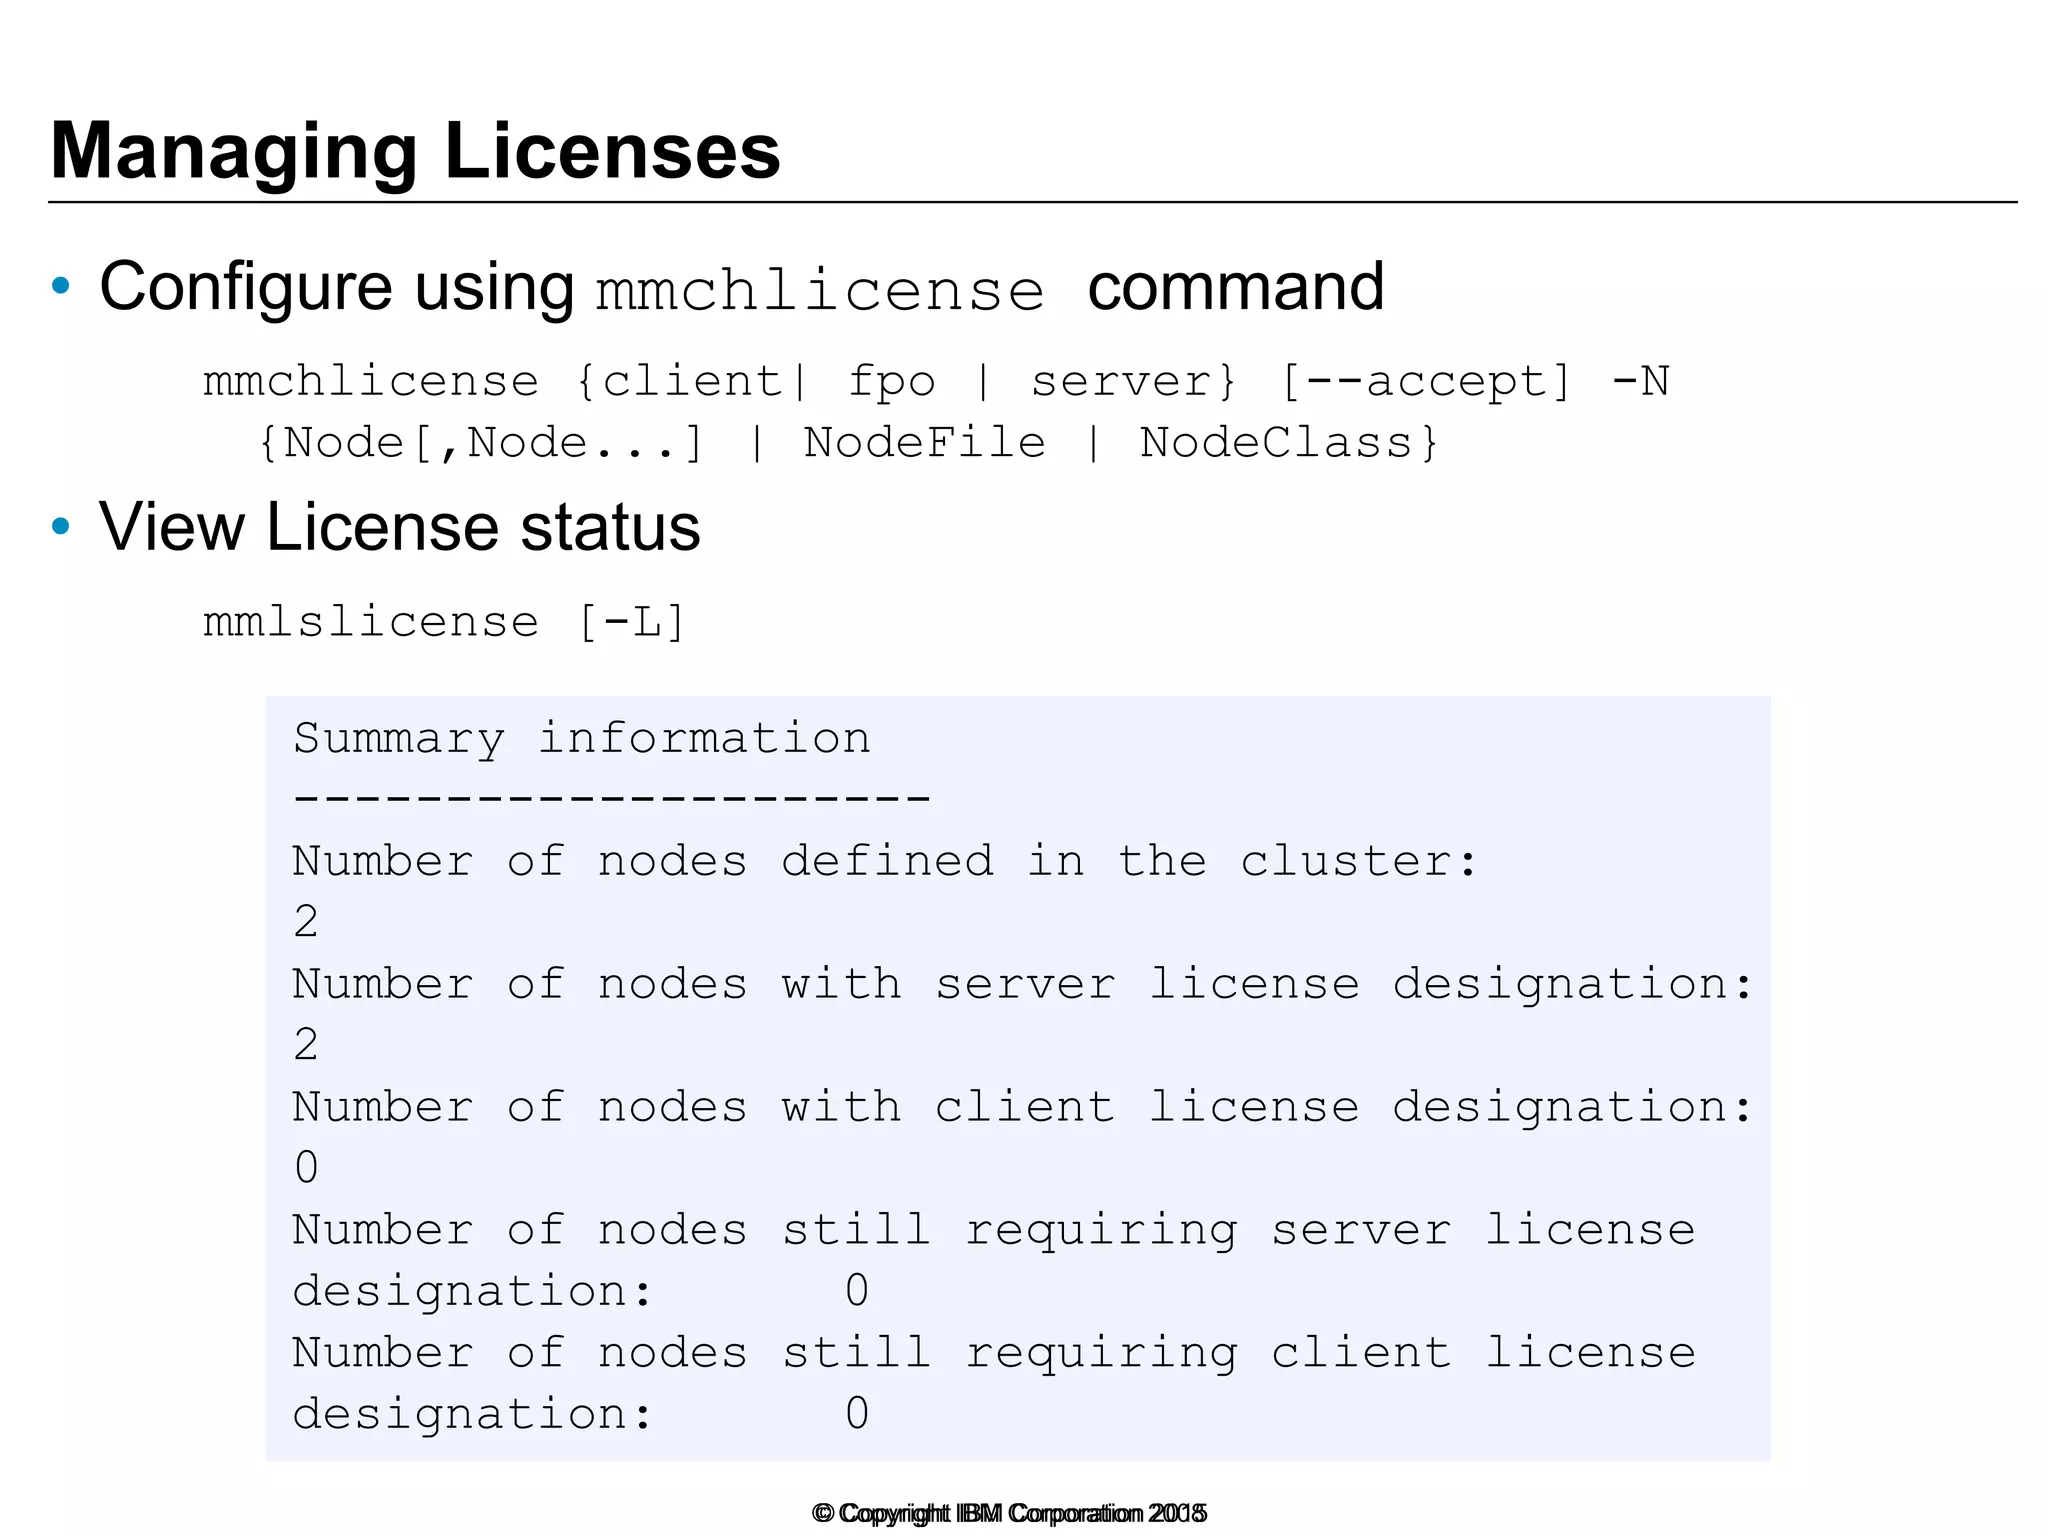Click the 'View License status' bullet
The image size is (2048, 1536).
[399, 527]
